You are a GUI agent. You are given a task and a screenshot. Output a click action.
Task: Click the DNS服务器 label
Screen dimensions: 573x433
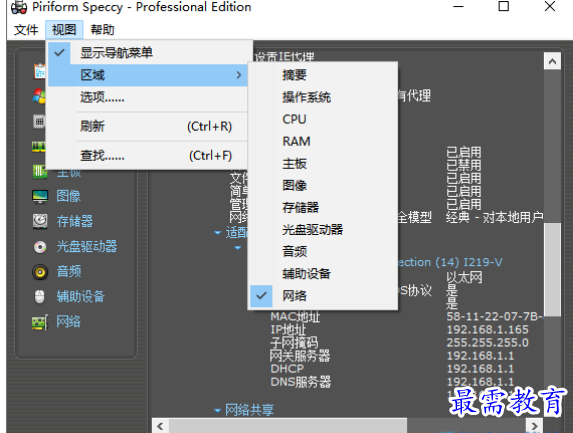tap(301, 382)
